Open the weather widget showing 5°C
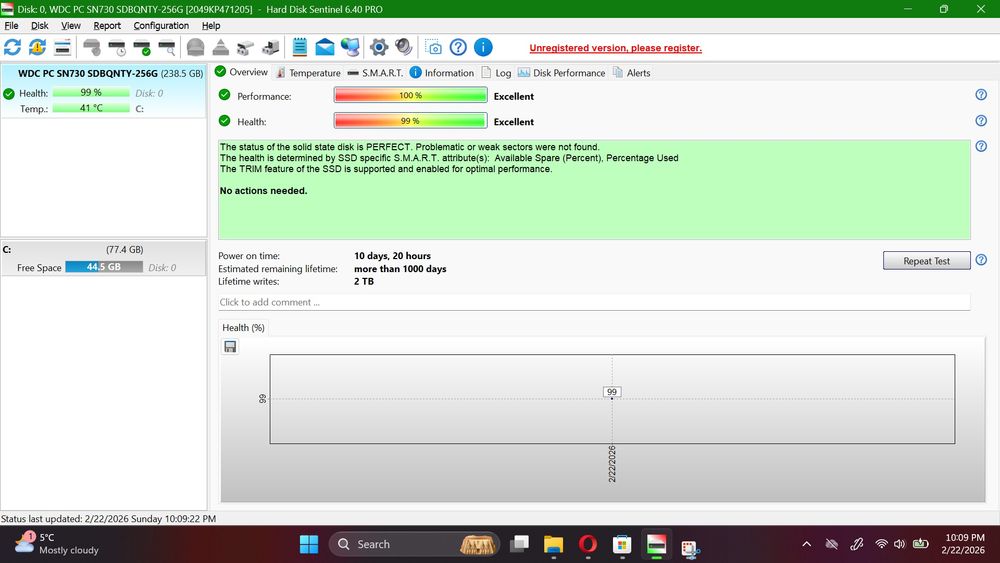This screenshot has height=563, width=1000. [57, 544]
